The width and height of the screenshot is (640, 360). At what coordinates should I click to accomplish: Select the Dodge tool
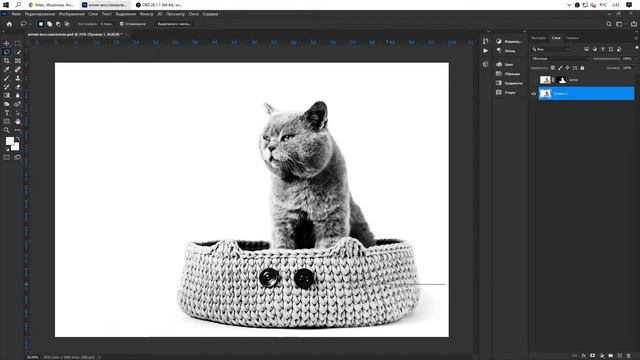point(7,104)
